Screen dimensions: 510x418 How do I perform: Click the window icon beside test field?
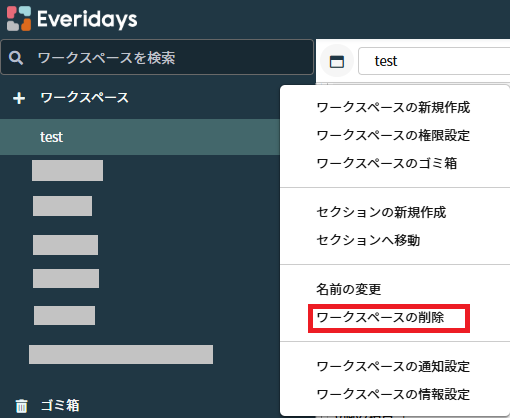337,61
